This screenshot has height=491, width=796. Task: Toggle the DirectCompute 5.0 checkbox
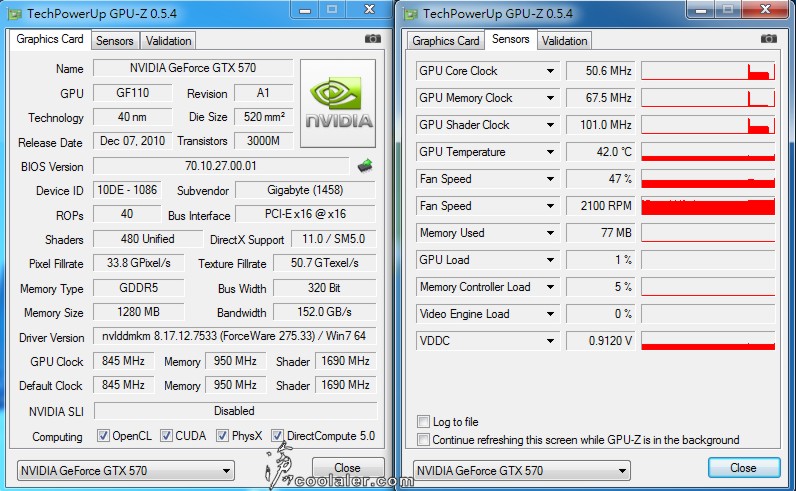pyautogui.click(x=277, y=436)
